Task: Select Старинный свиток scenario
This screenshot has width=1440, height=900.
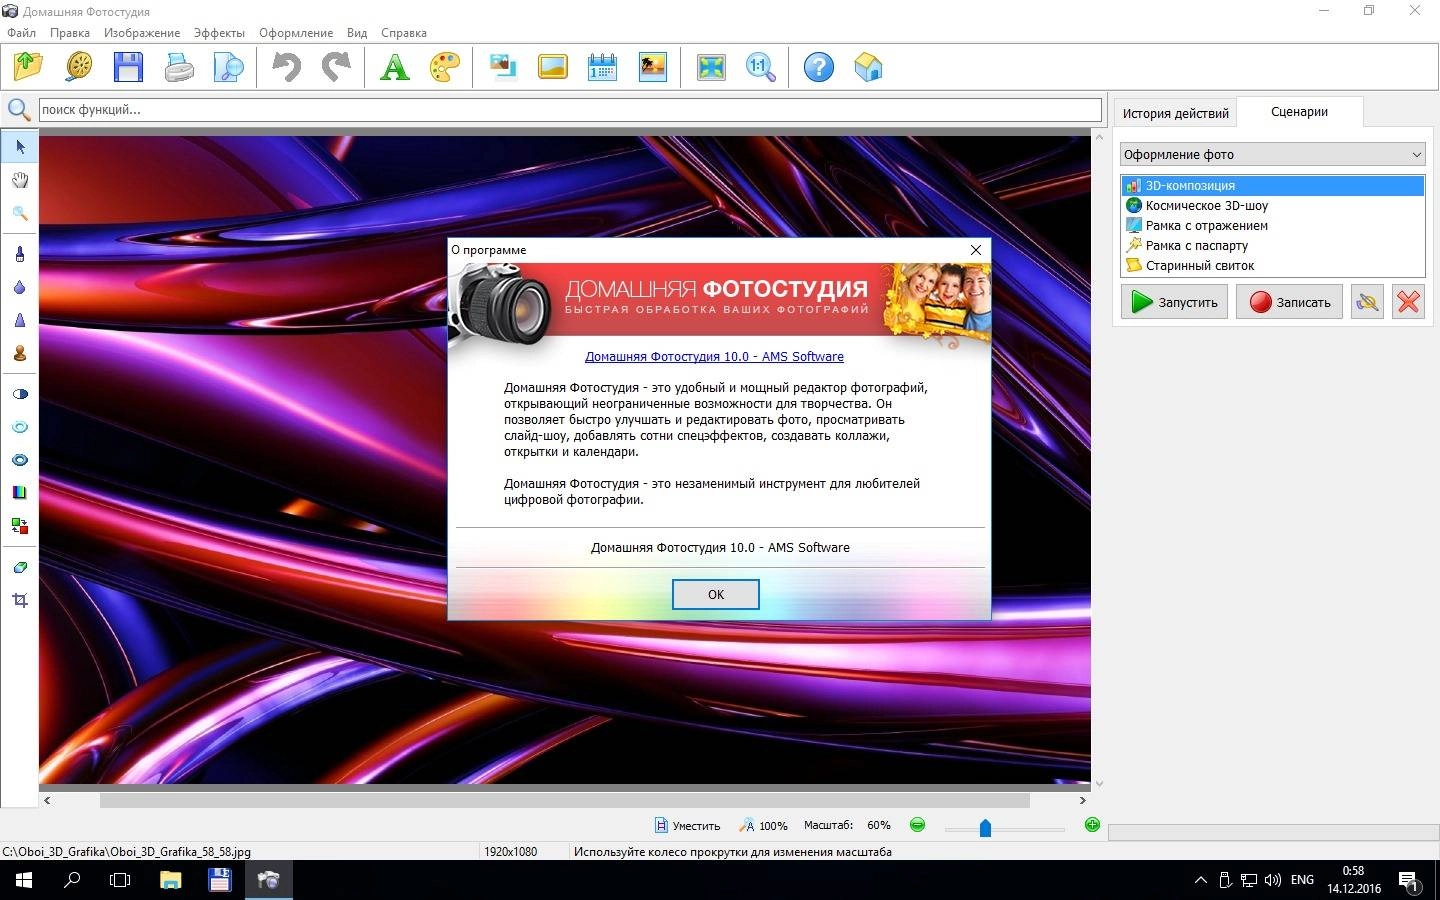Action: tap(1272, 265)
